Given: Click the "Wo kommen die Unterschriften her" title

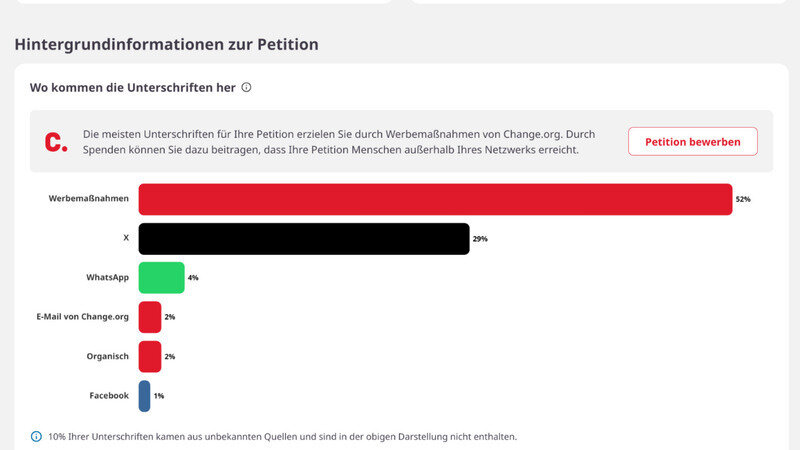Looking at the screenshot, I should pos(132,88).
